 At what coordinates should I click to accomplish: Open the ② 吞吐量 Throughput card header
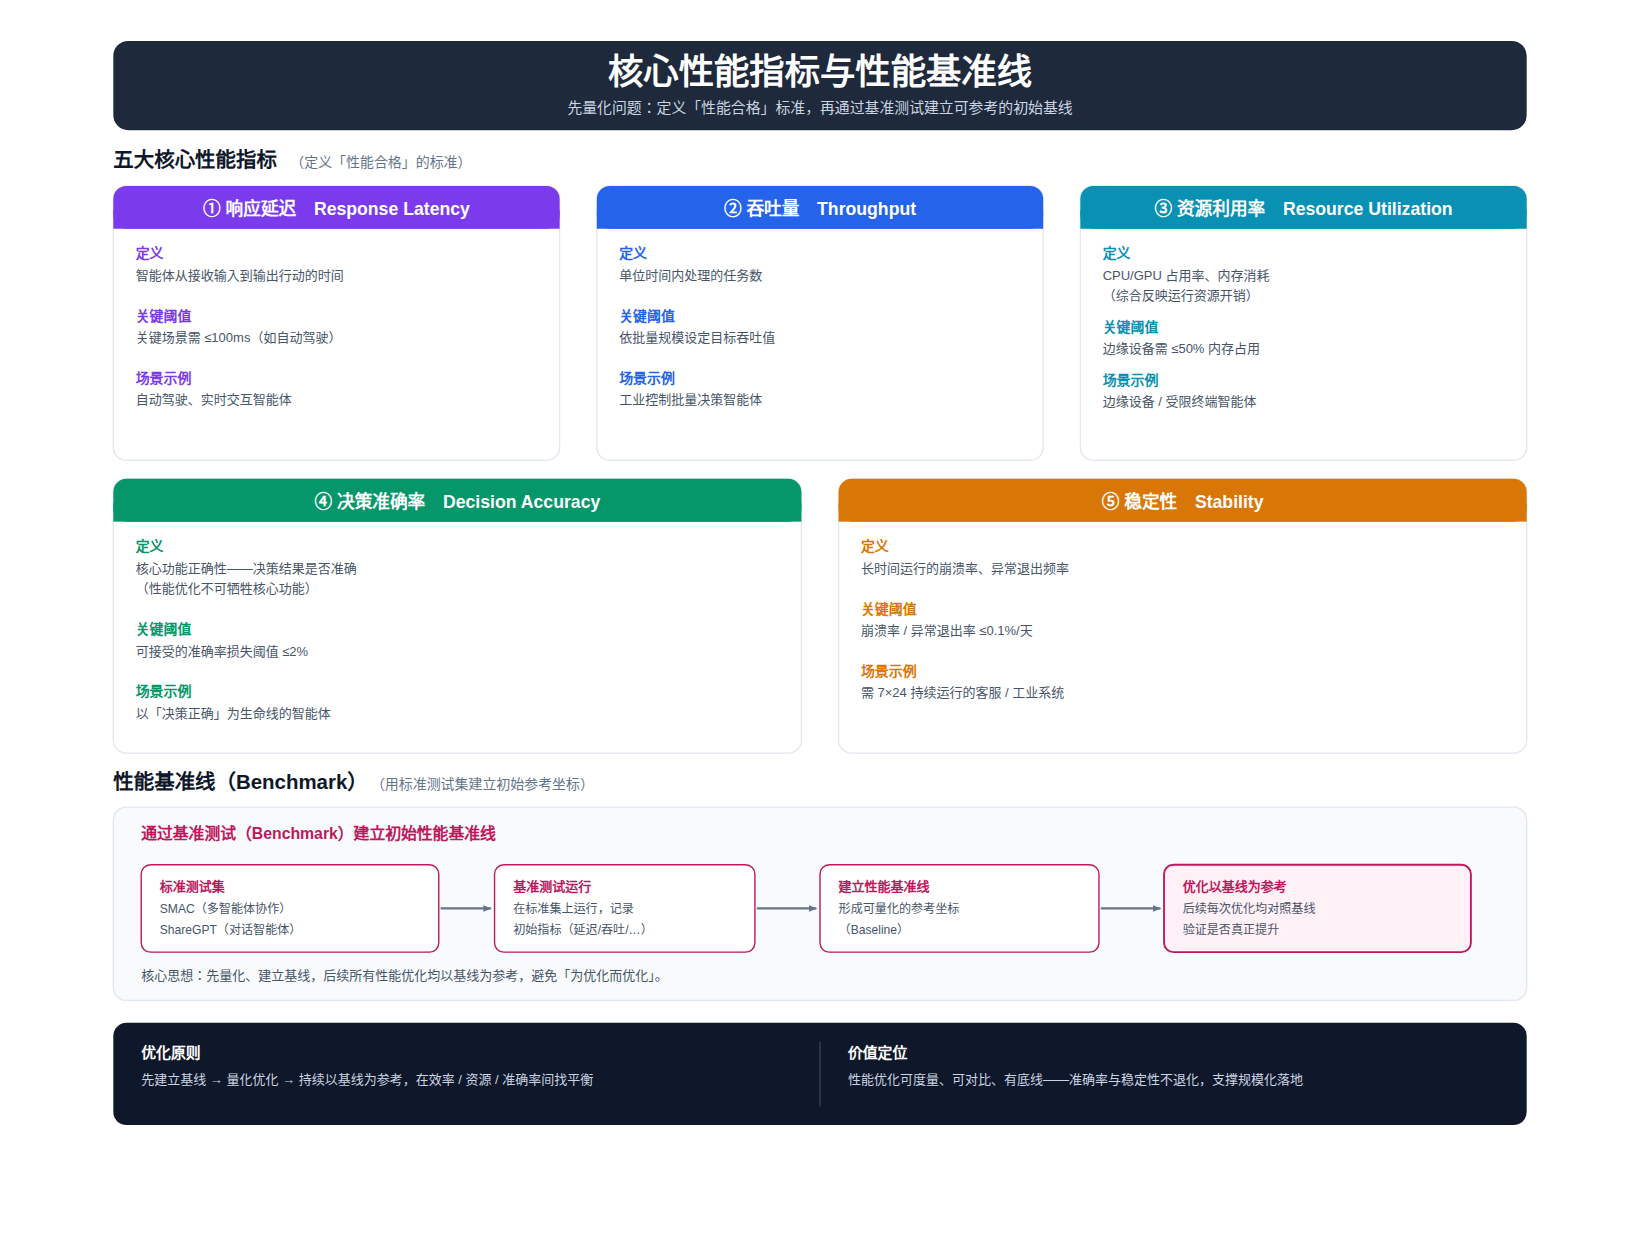tap(820, 208)
